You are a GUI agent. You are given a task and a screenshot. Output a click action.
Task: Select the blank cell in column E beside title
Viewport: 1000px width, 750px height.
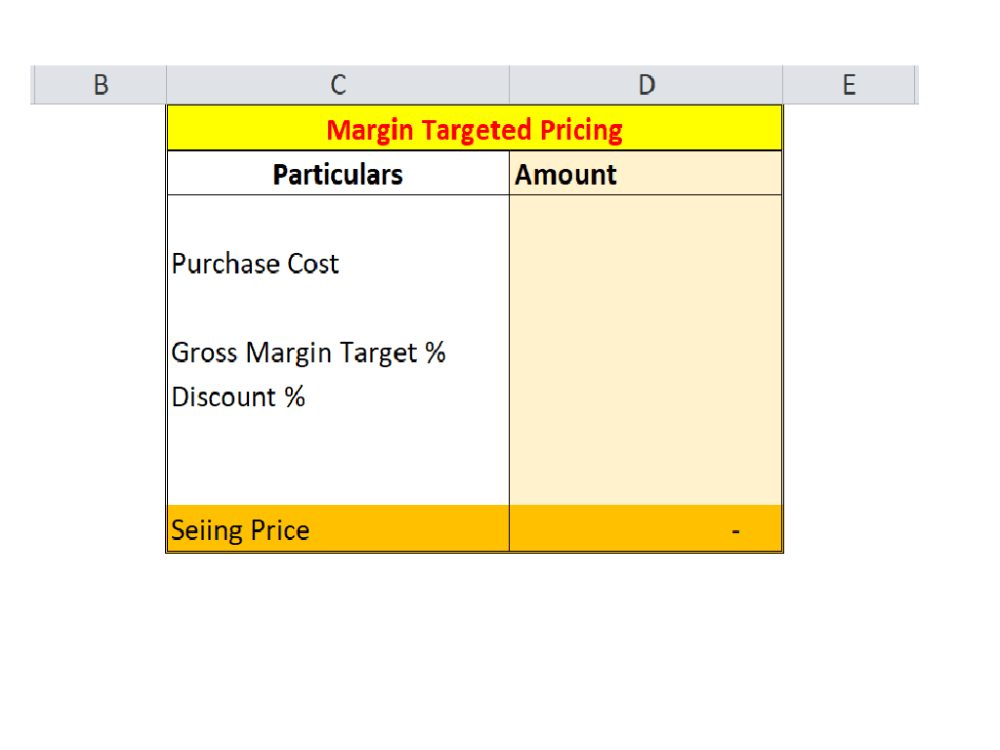(850, 128)
